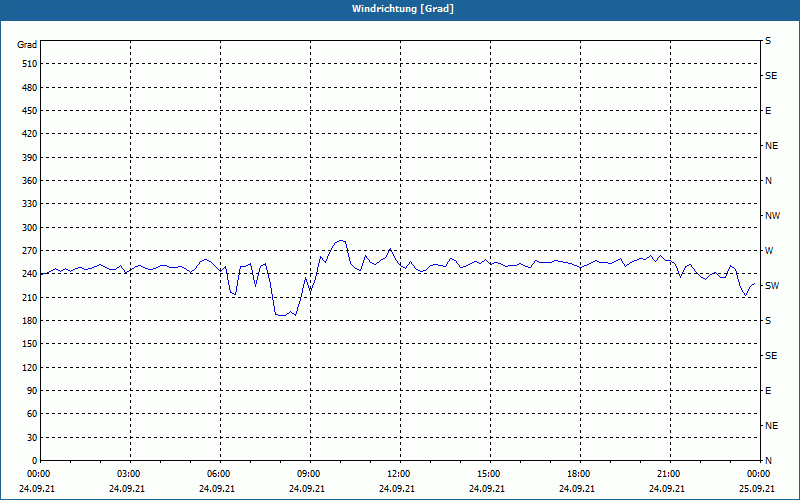The height and width of the screenshot is (500, 800).
Task: Click the 24.09.21 date under 06:00
Action: click(217, 488)
